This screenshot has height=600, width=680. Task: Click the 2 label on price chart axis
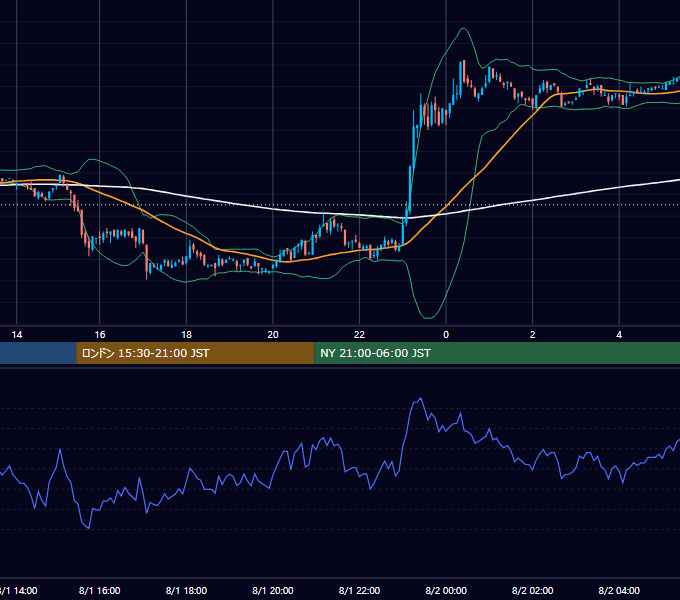(533, 335)
